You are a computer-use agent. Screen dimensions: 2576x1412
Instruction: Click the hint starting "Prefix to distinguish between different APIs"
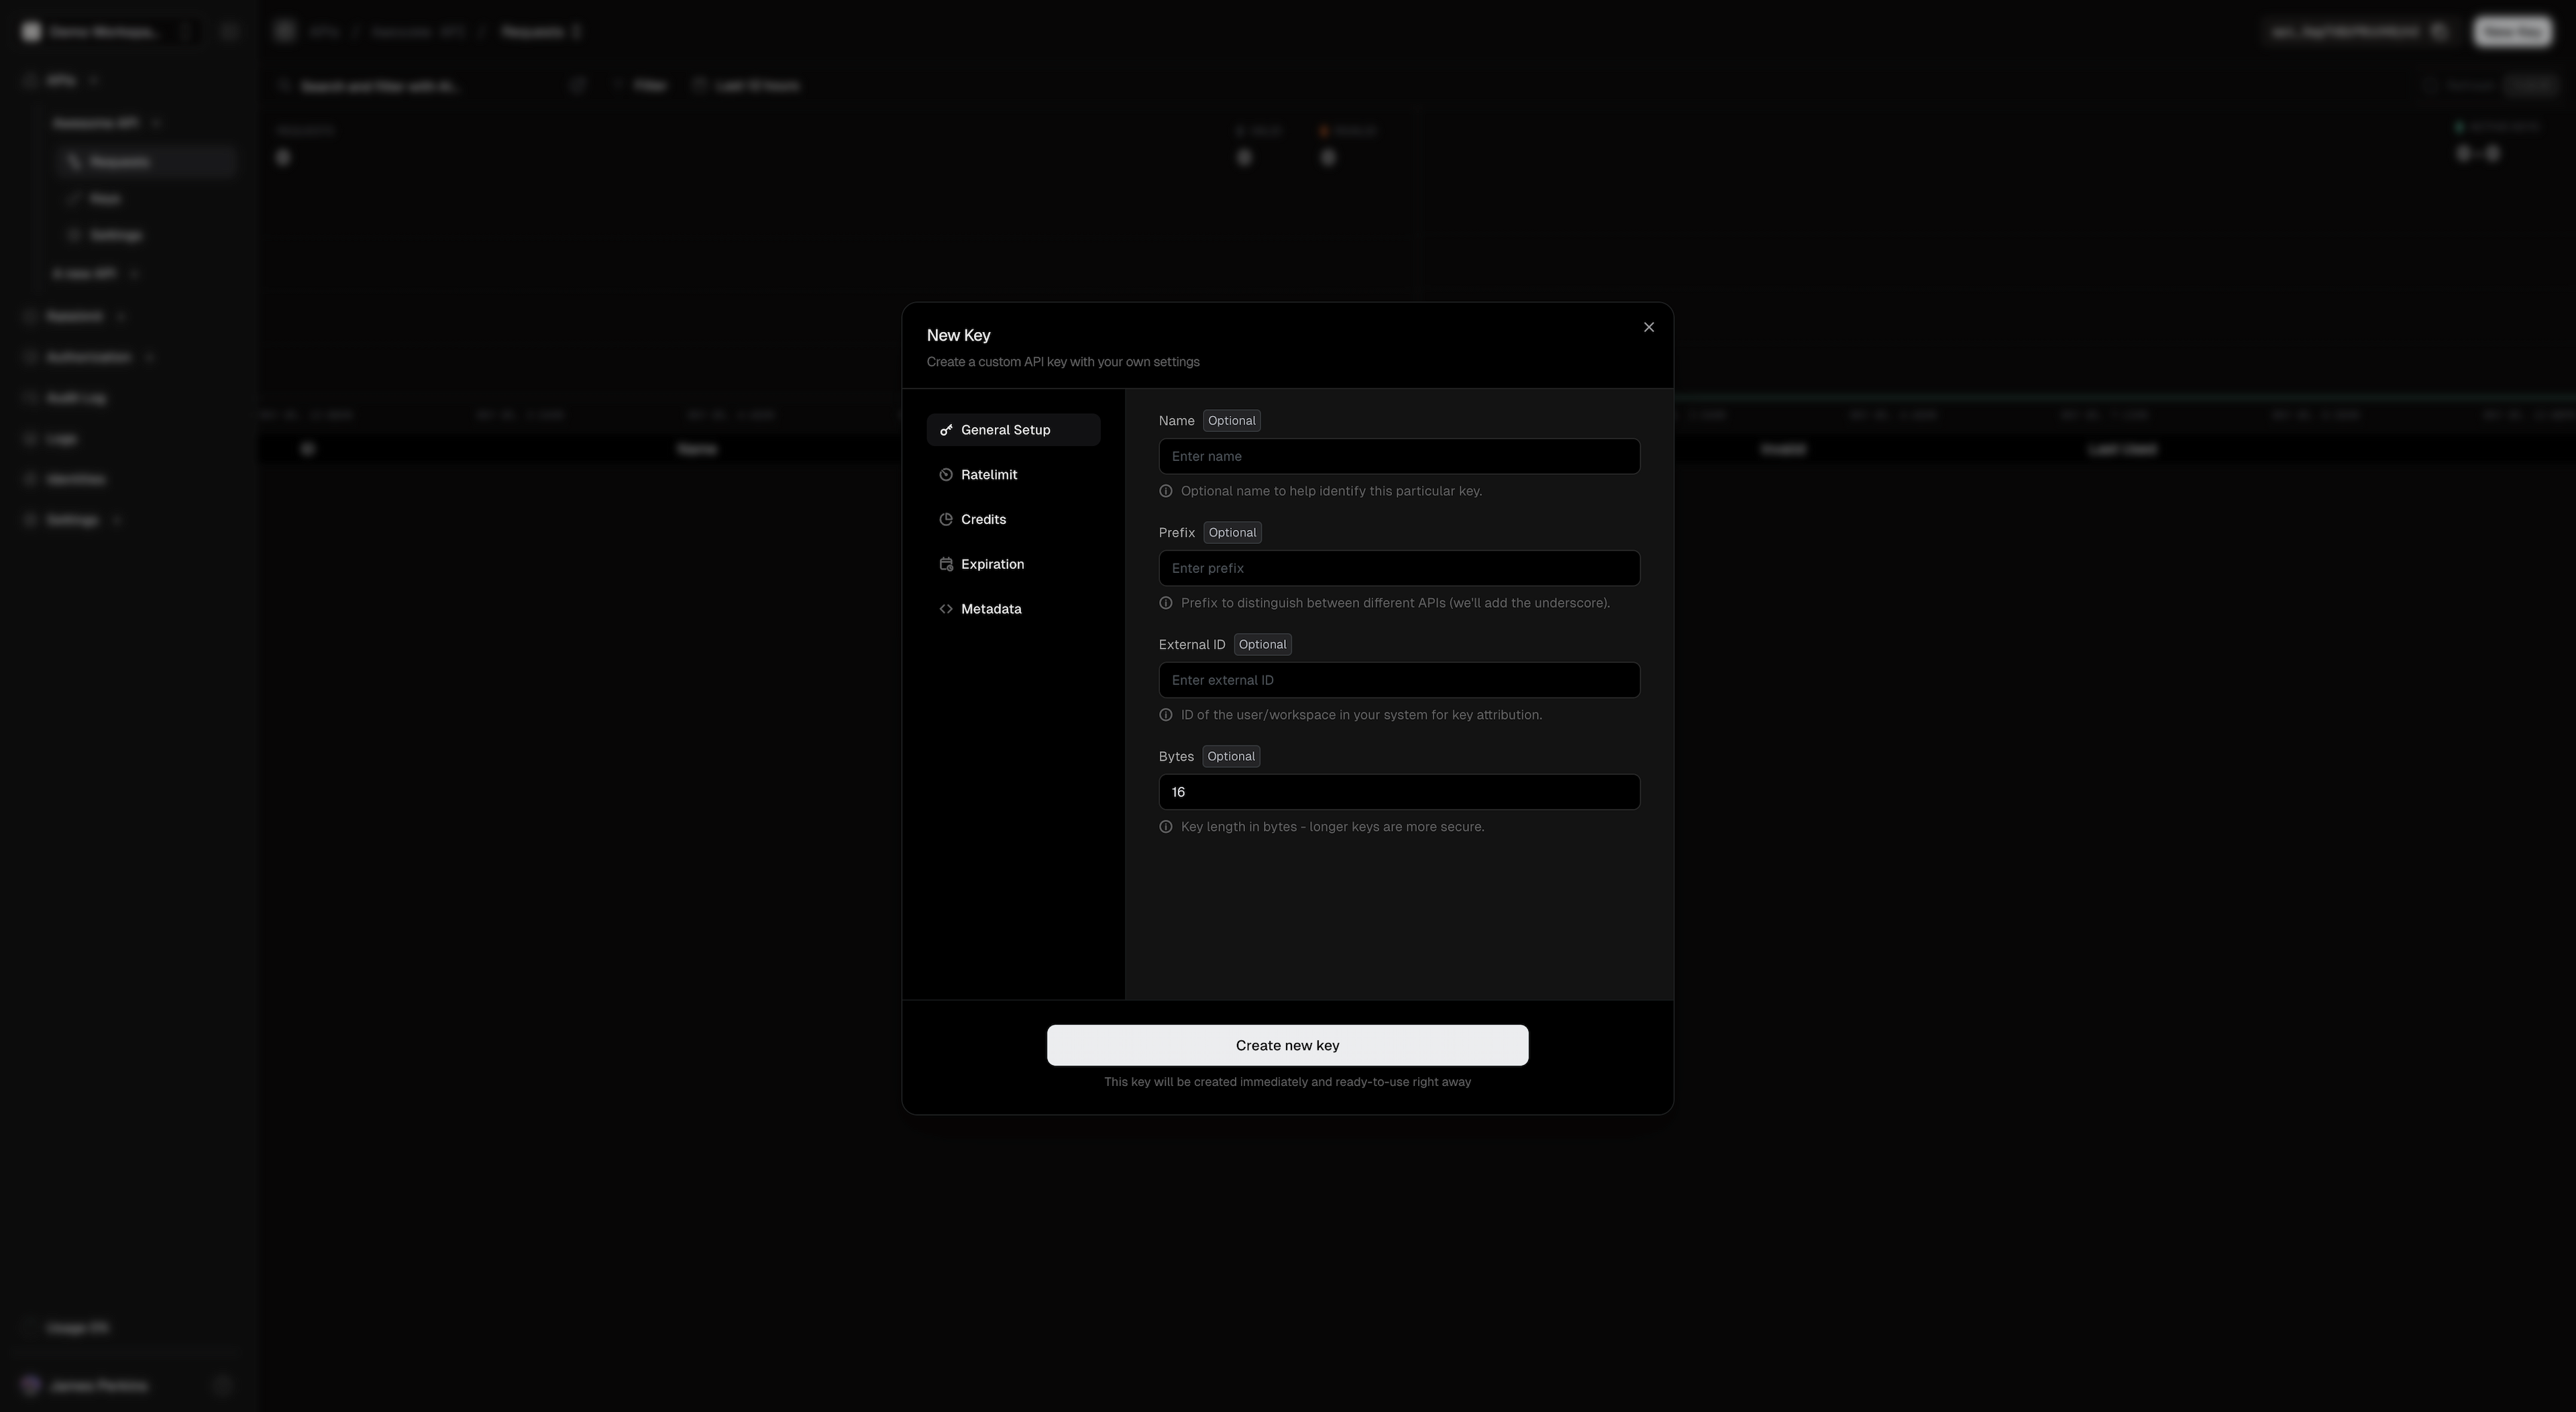(1395, 603)
